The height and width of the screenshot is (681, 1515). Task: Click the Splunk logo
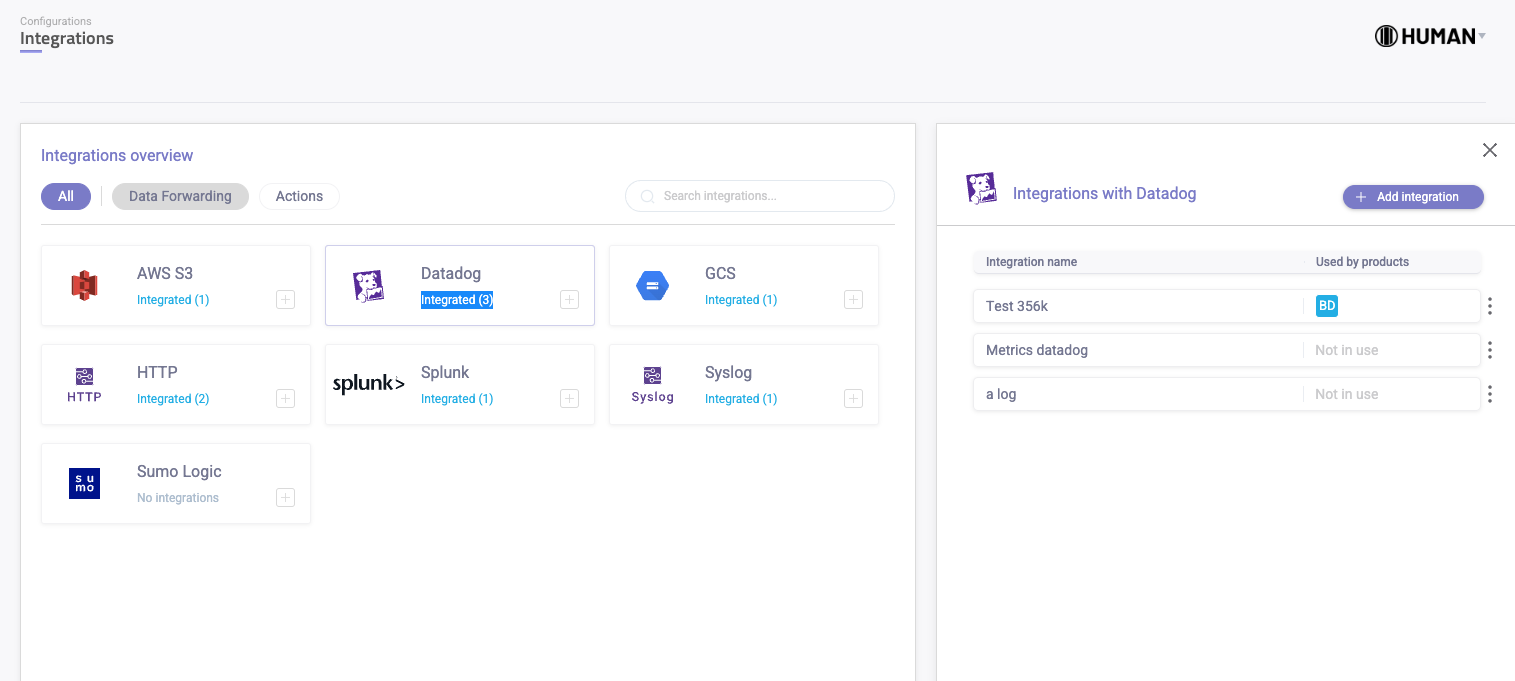pos(368,384)
